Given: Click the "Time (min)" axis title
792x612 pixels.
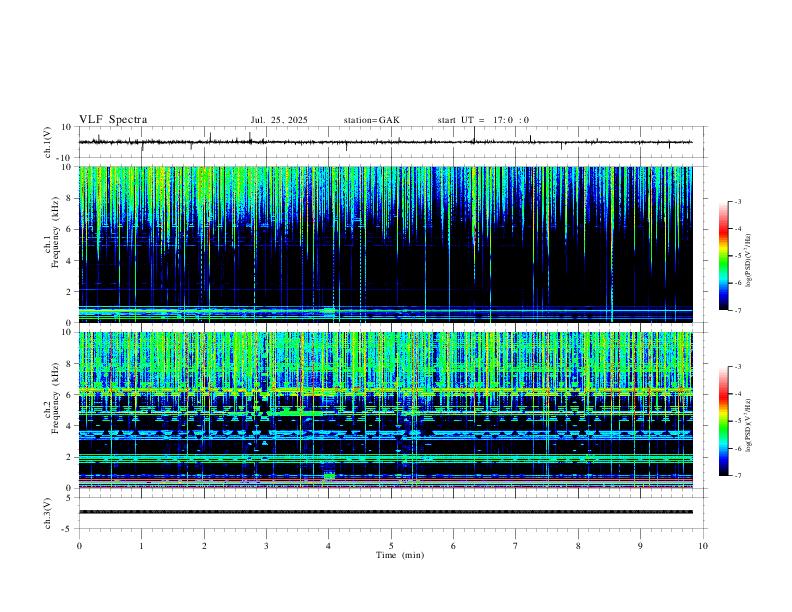Looking at the screenshot, I should [400, 555].
